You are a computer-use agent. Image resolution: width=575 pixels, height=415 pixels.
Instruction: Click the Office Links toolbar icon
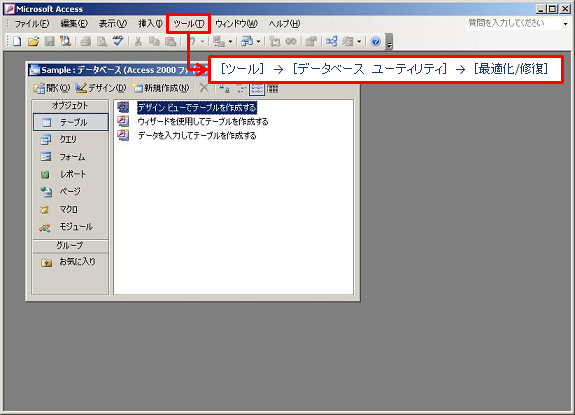(x=219, y=41)
